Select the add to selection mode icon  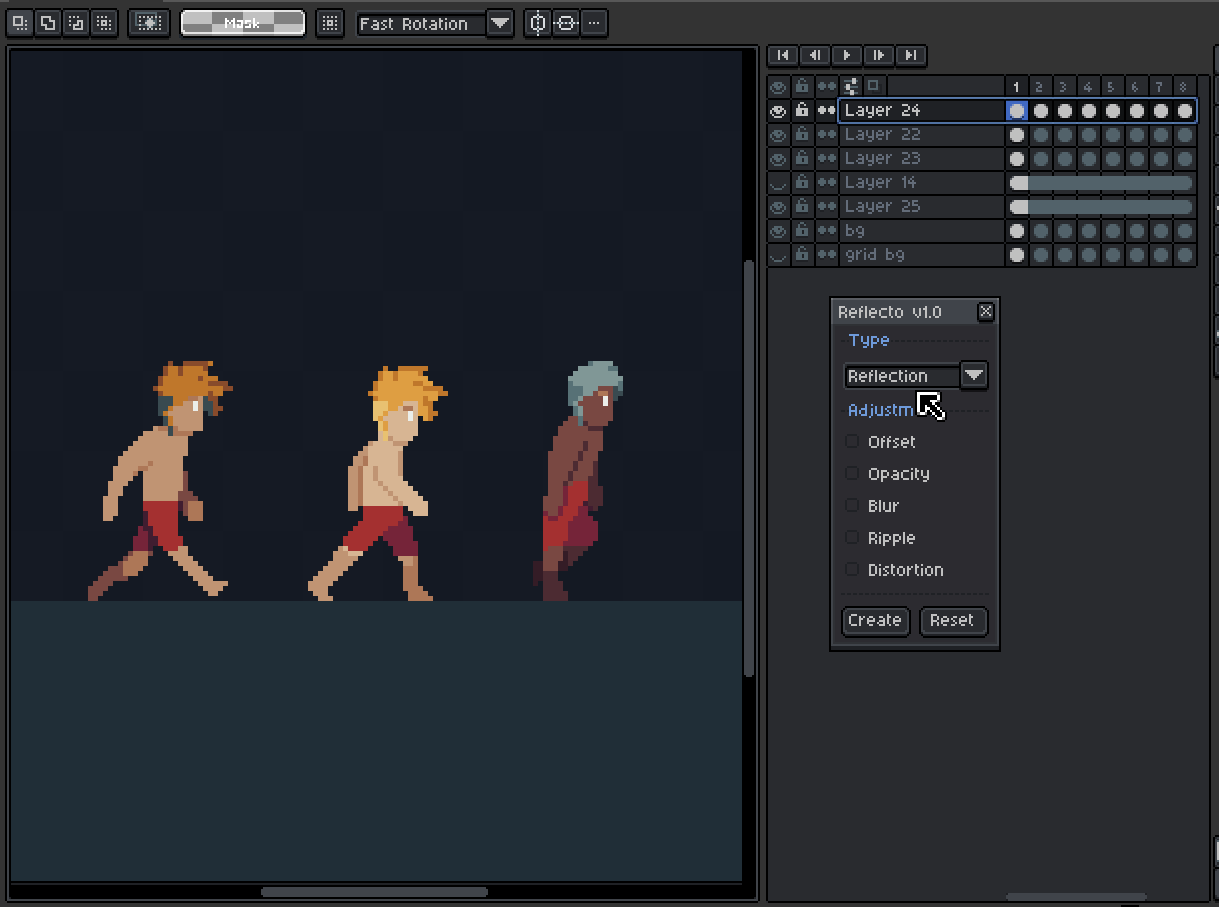(48, 23)
